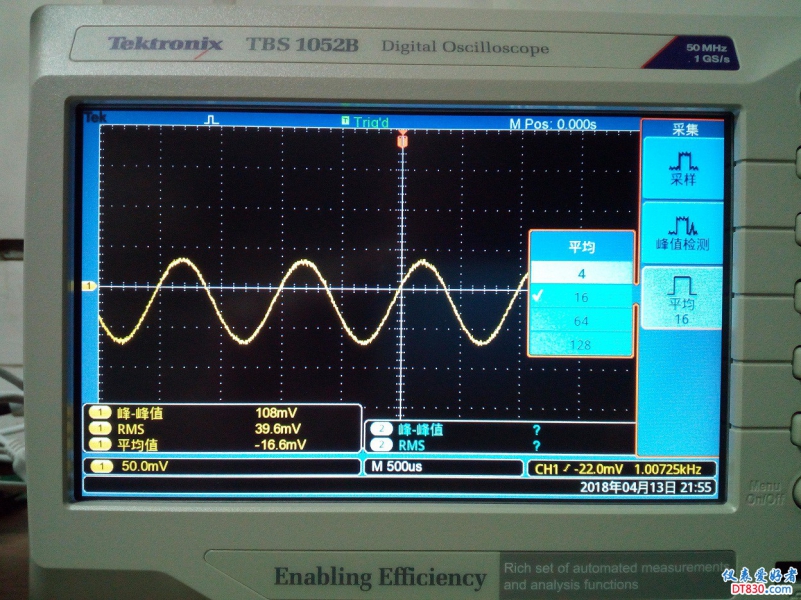Choose 64 in the averages list

pos(581,321)
